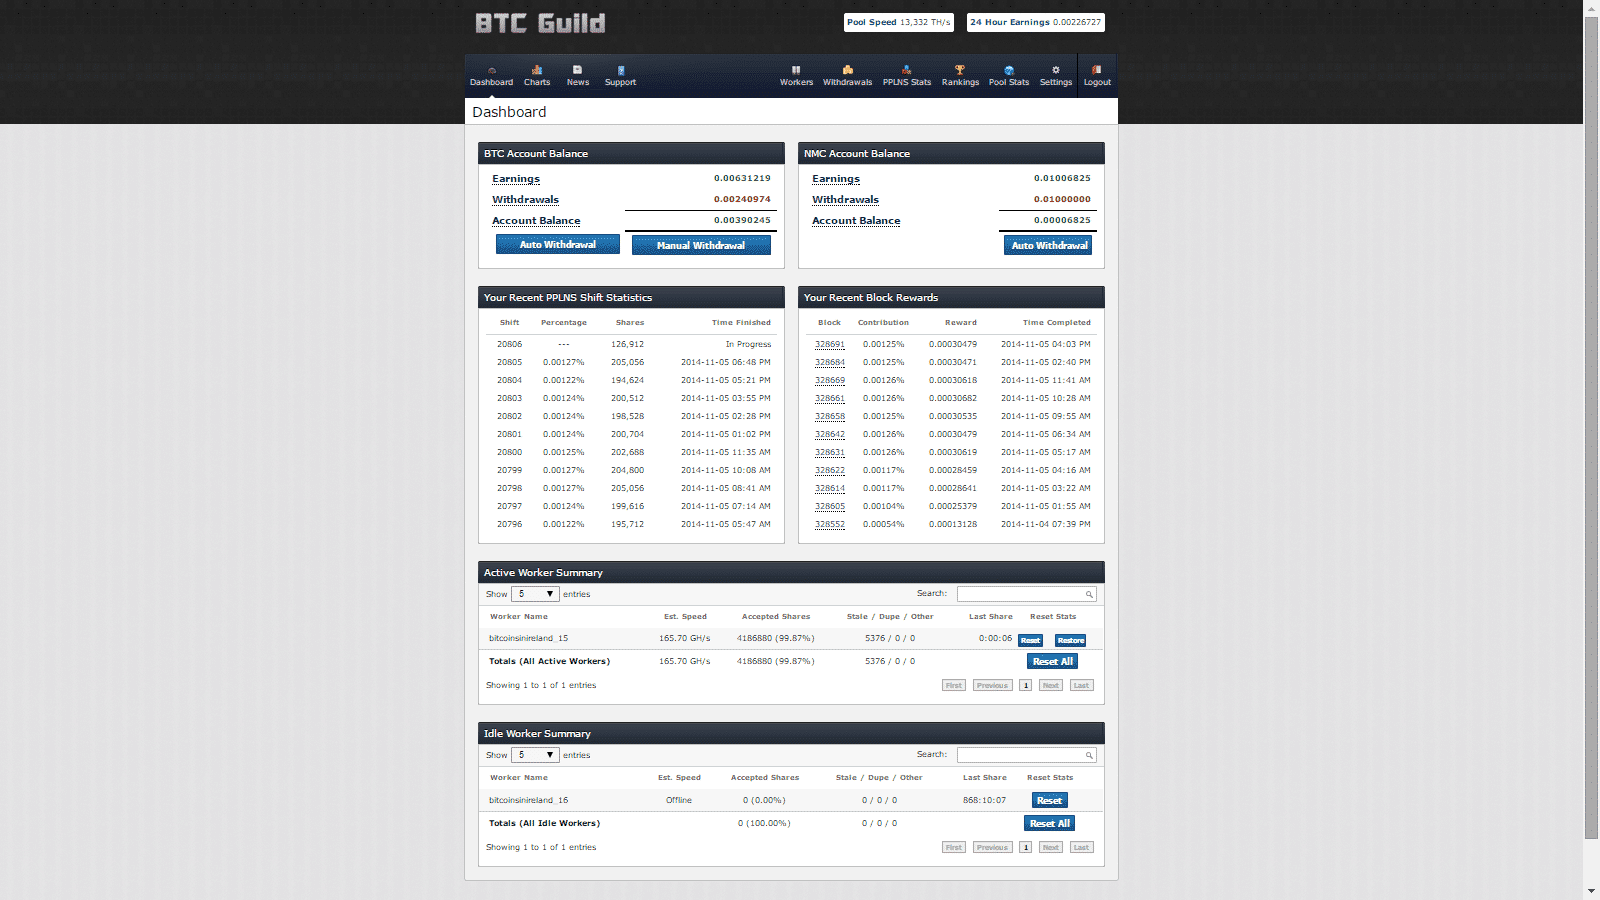Click page 1 in Active Worker pagination
Screen dimensions: 1600x900
(1025, 685)
